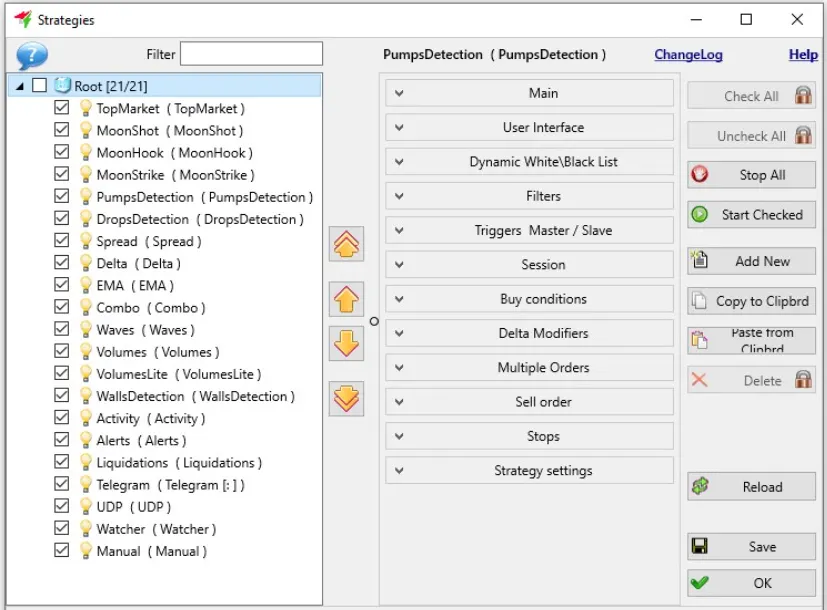The width and height of the screenshot is (827, 610).
Task: Expand the Sell order section
Action: coord(529,402)
